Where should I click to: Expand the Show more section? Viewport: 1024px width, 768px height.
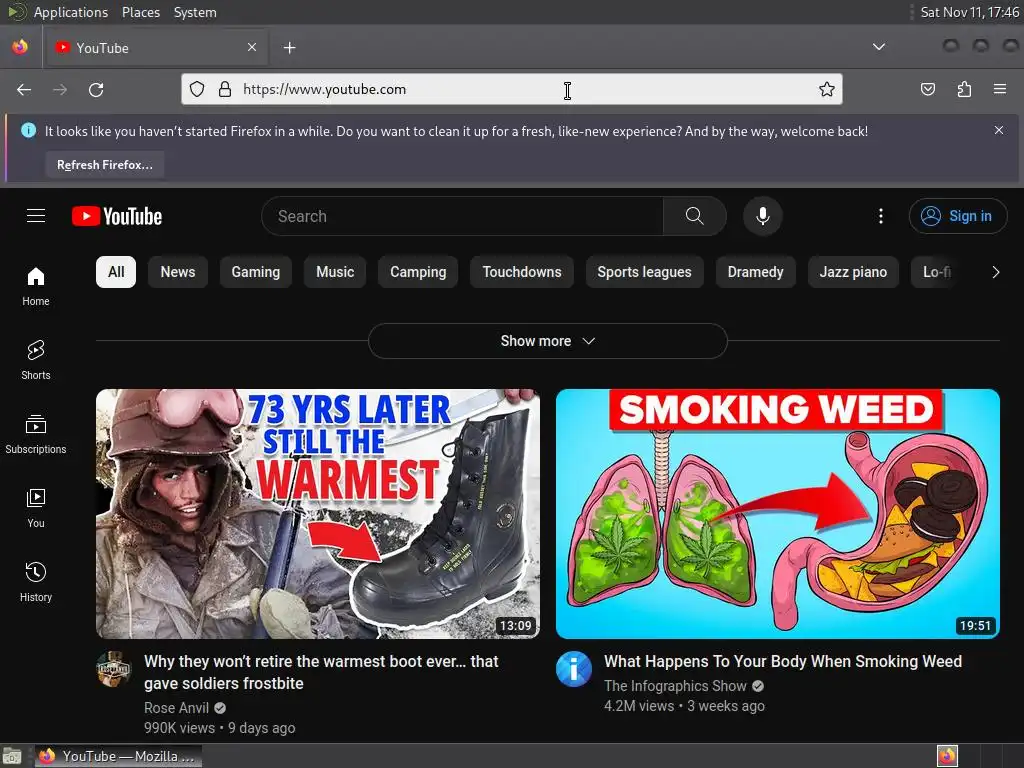[547, 341]
